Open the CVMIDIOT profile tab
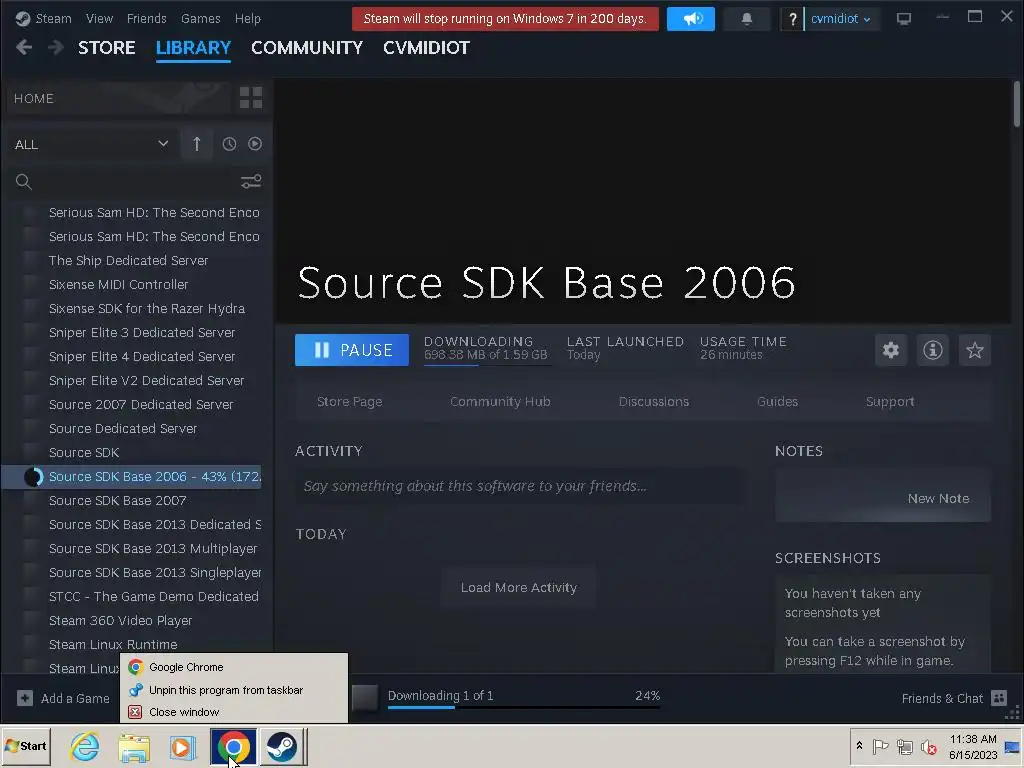1024x768 pixels. (x=426, y=48)
